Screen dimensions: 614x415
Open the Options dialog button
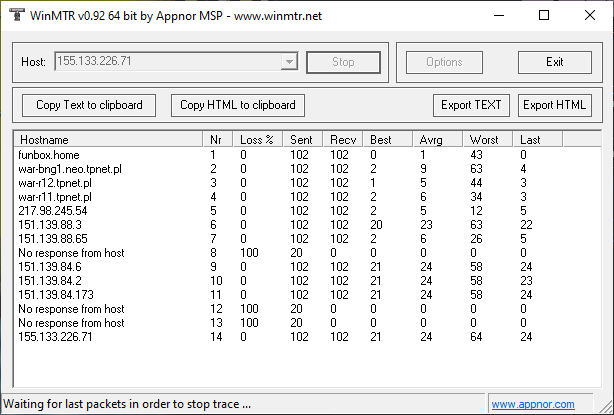click(x=444, y=62)
